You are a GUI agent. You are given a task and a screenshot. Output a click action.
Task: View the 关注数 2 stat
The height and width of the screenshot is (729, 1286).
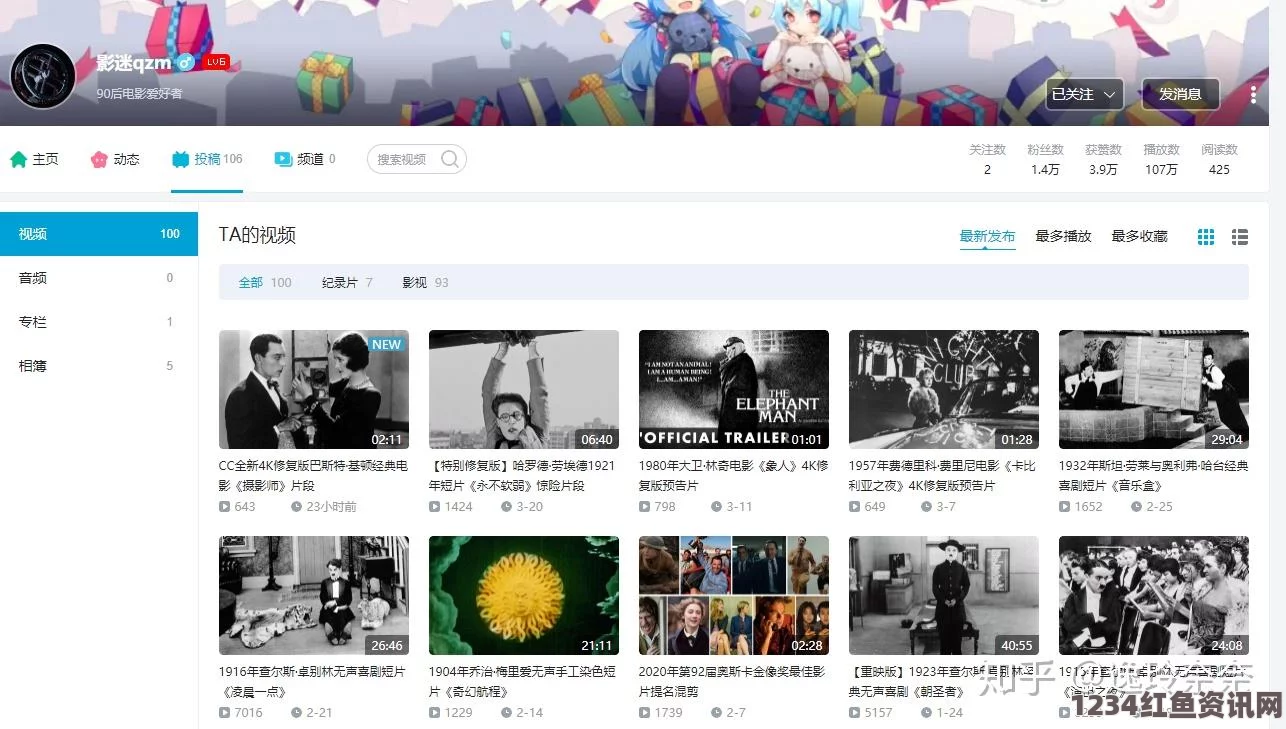coord(987,159)
